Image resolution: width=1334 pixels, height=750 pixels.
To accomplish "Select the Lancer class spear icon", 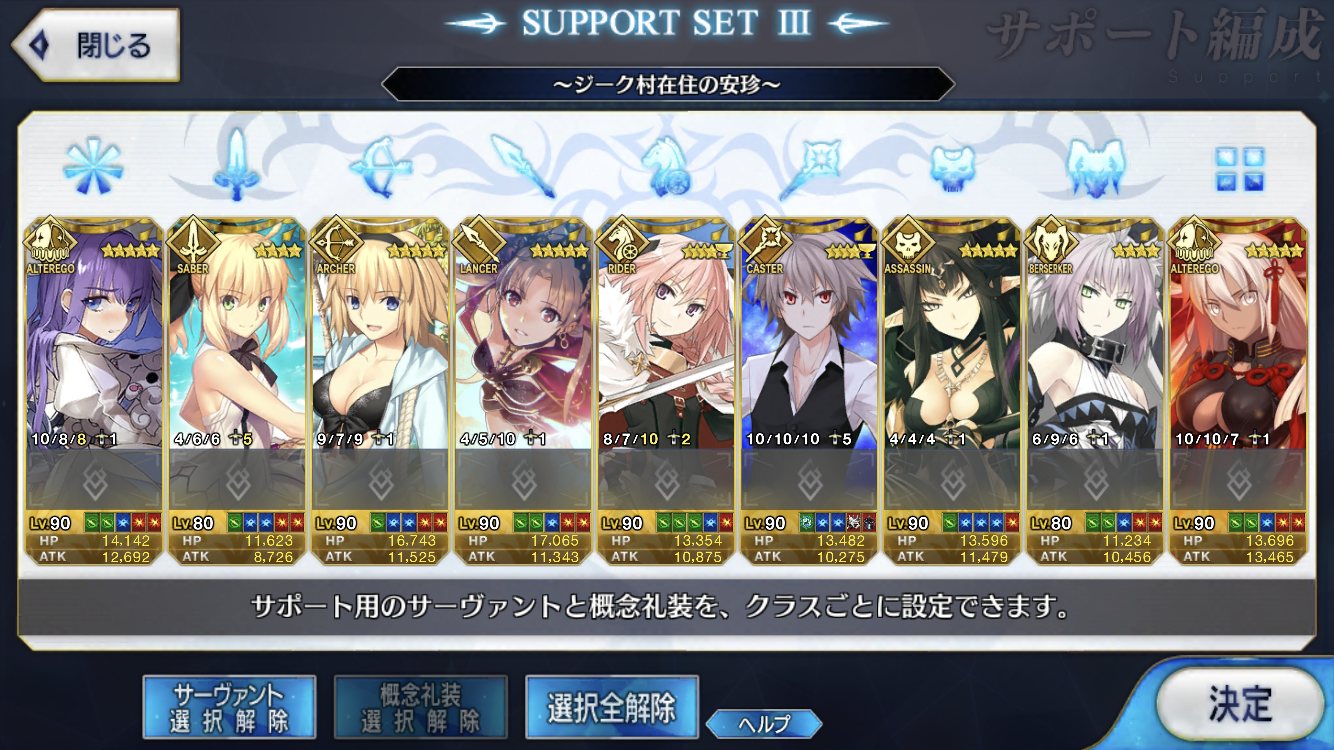I will coord(522,164).
